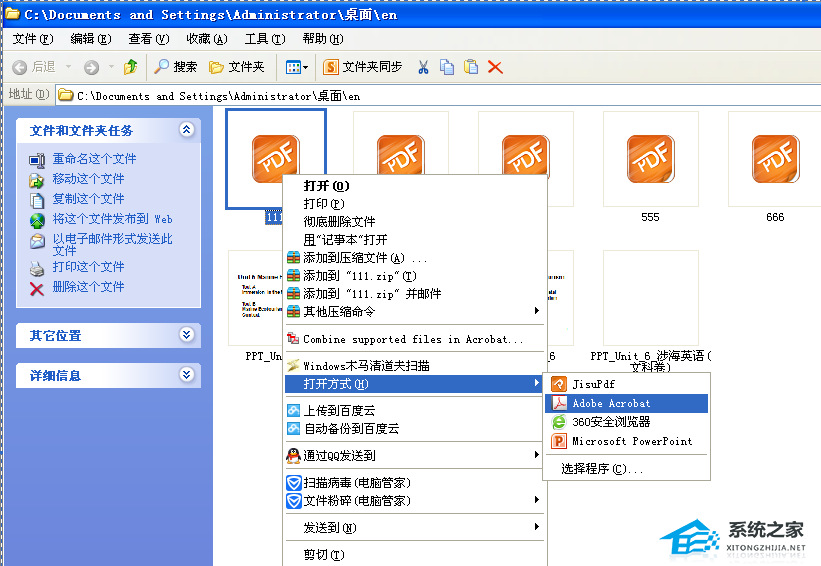Click the Folder Sync (文件夹同步) icon

363,67
